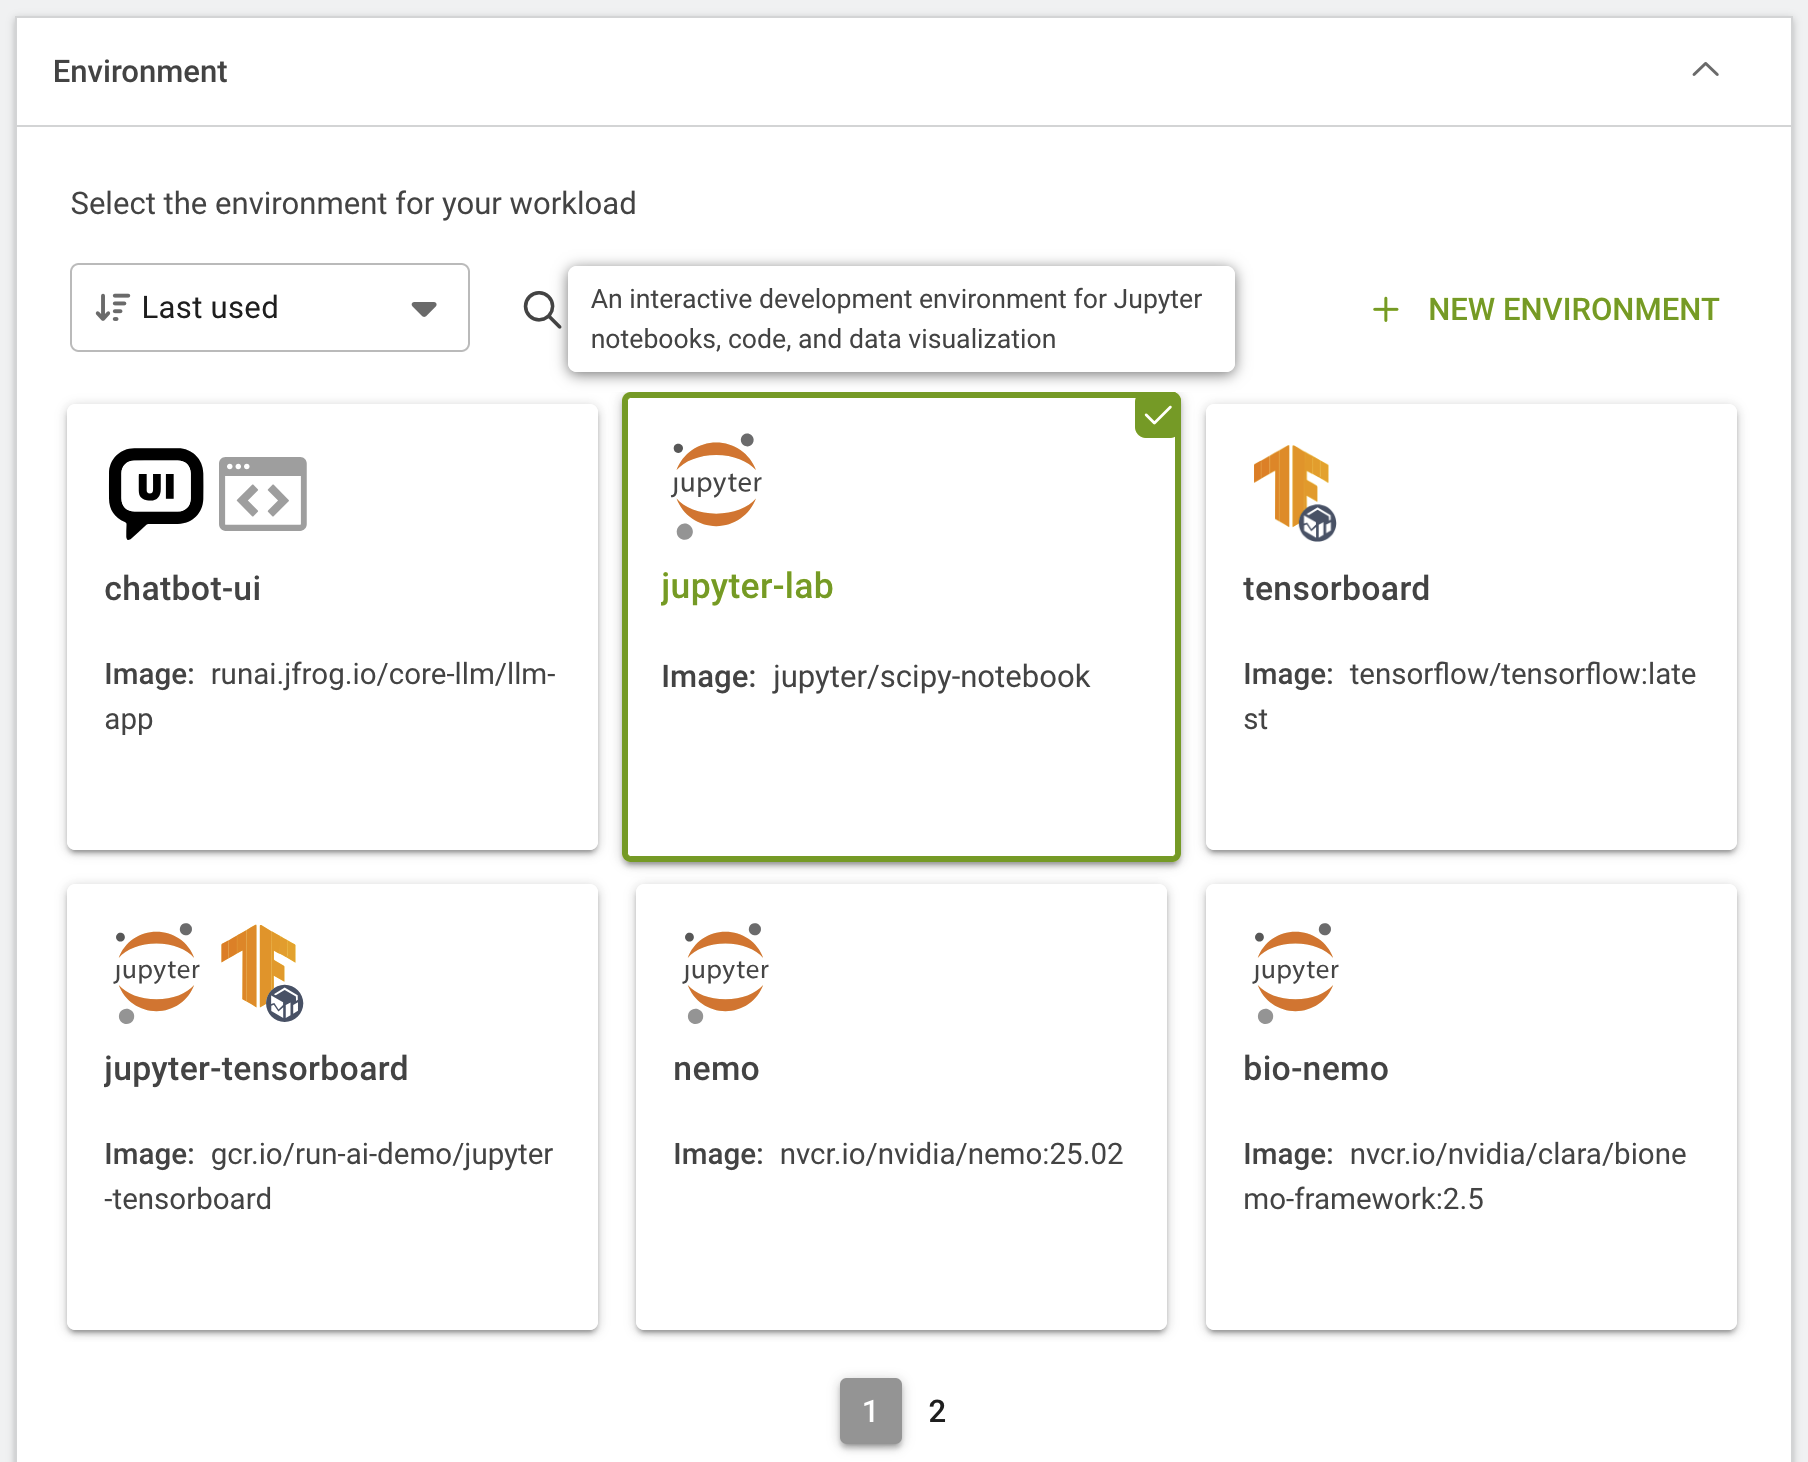Select the jupyter-lab environment title

pos(747,586)
